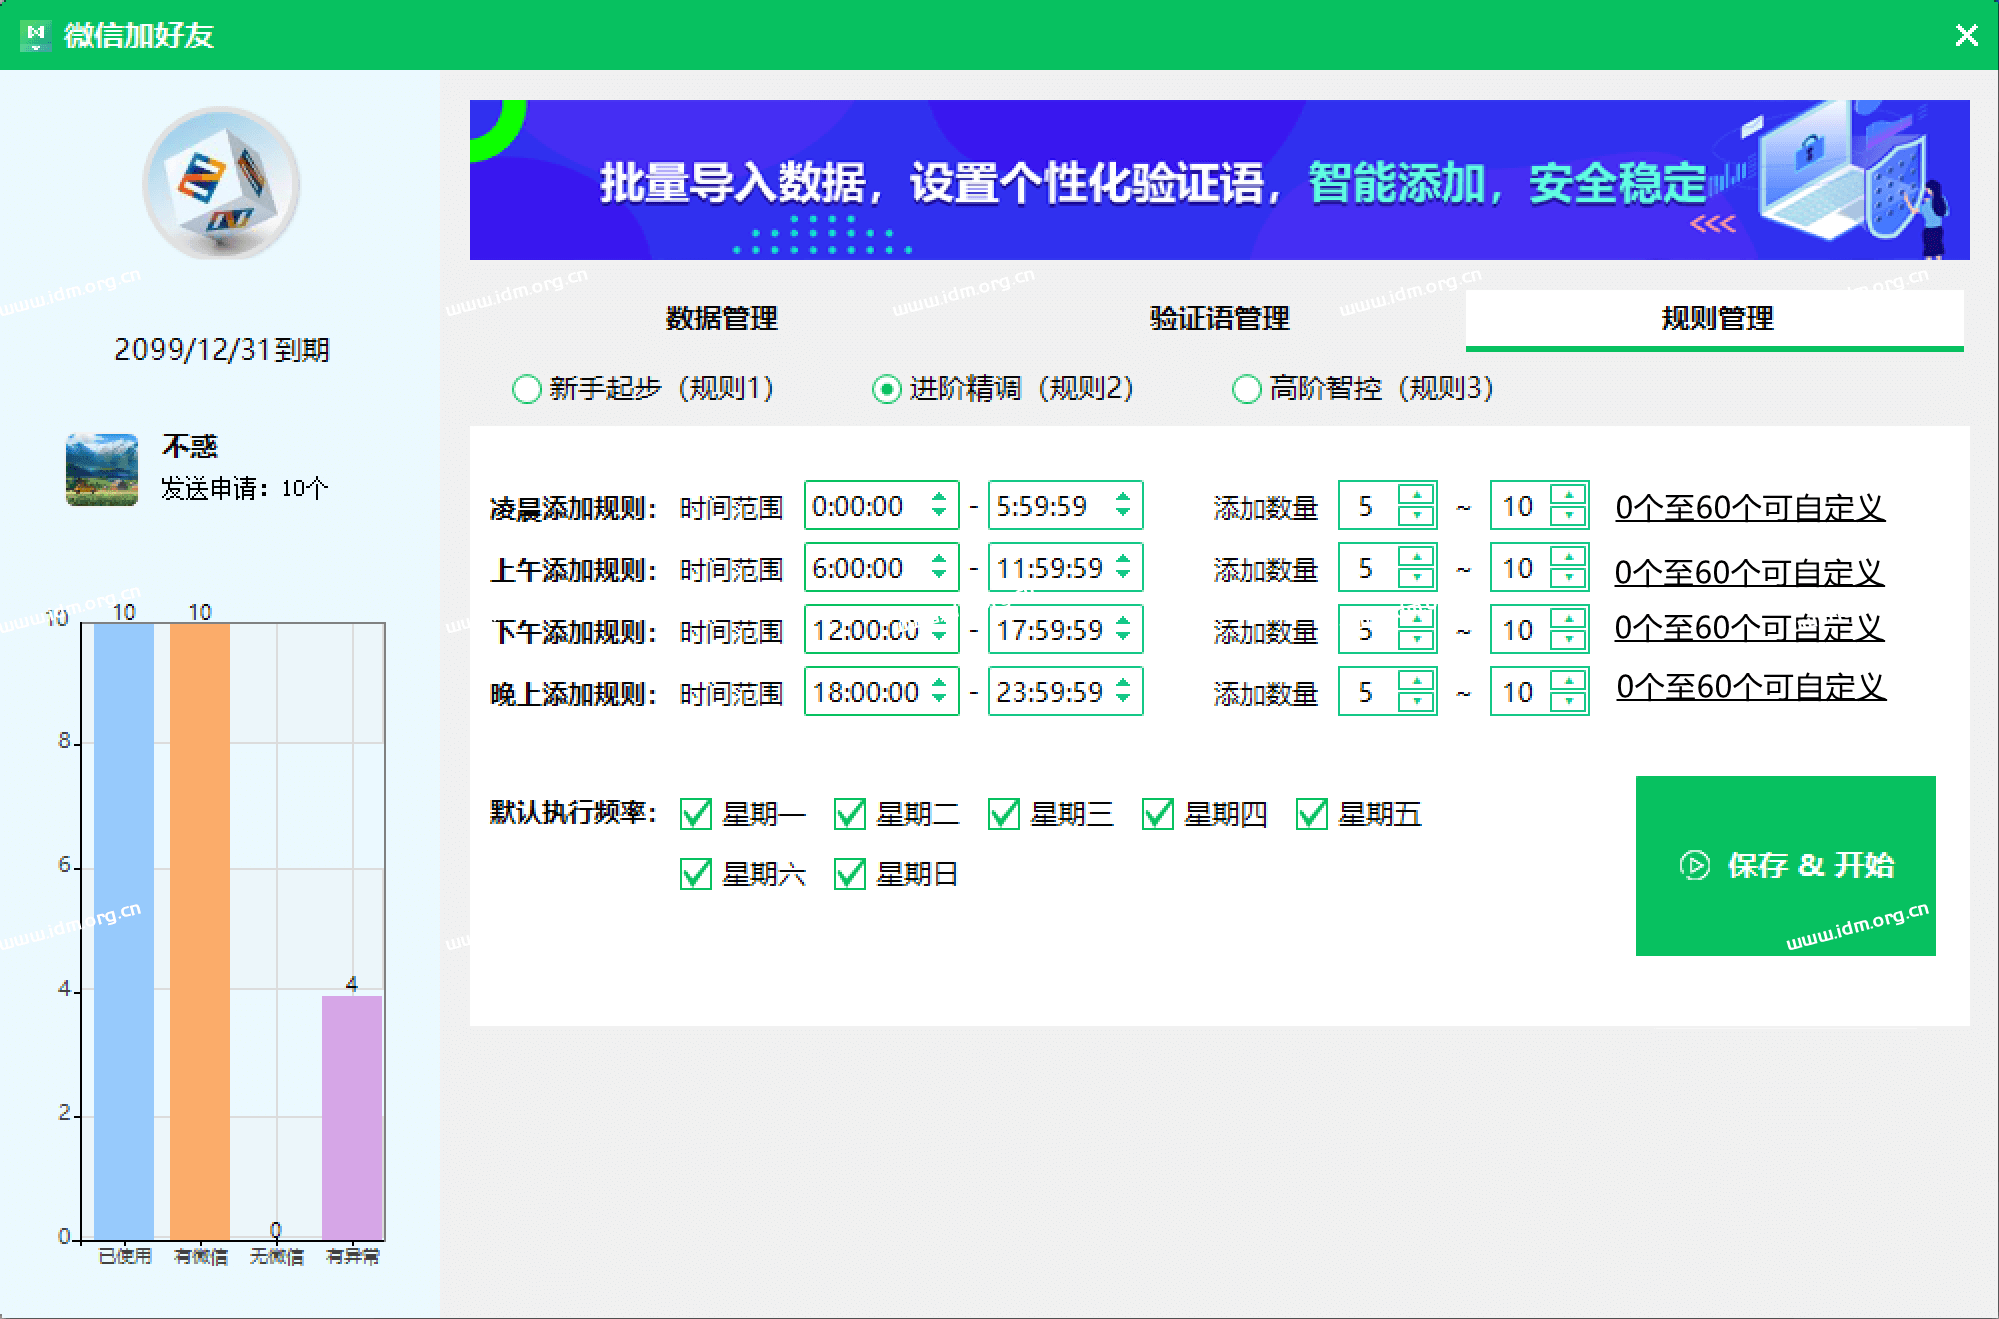
Task: Click the 18:00:00 start time field
Action: point(881,692)
